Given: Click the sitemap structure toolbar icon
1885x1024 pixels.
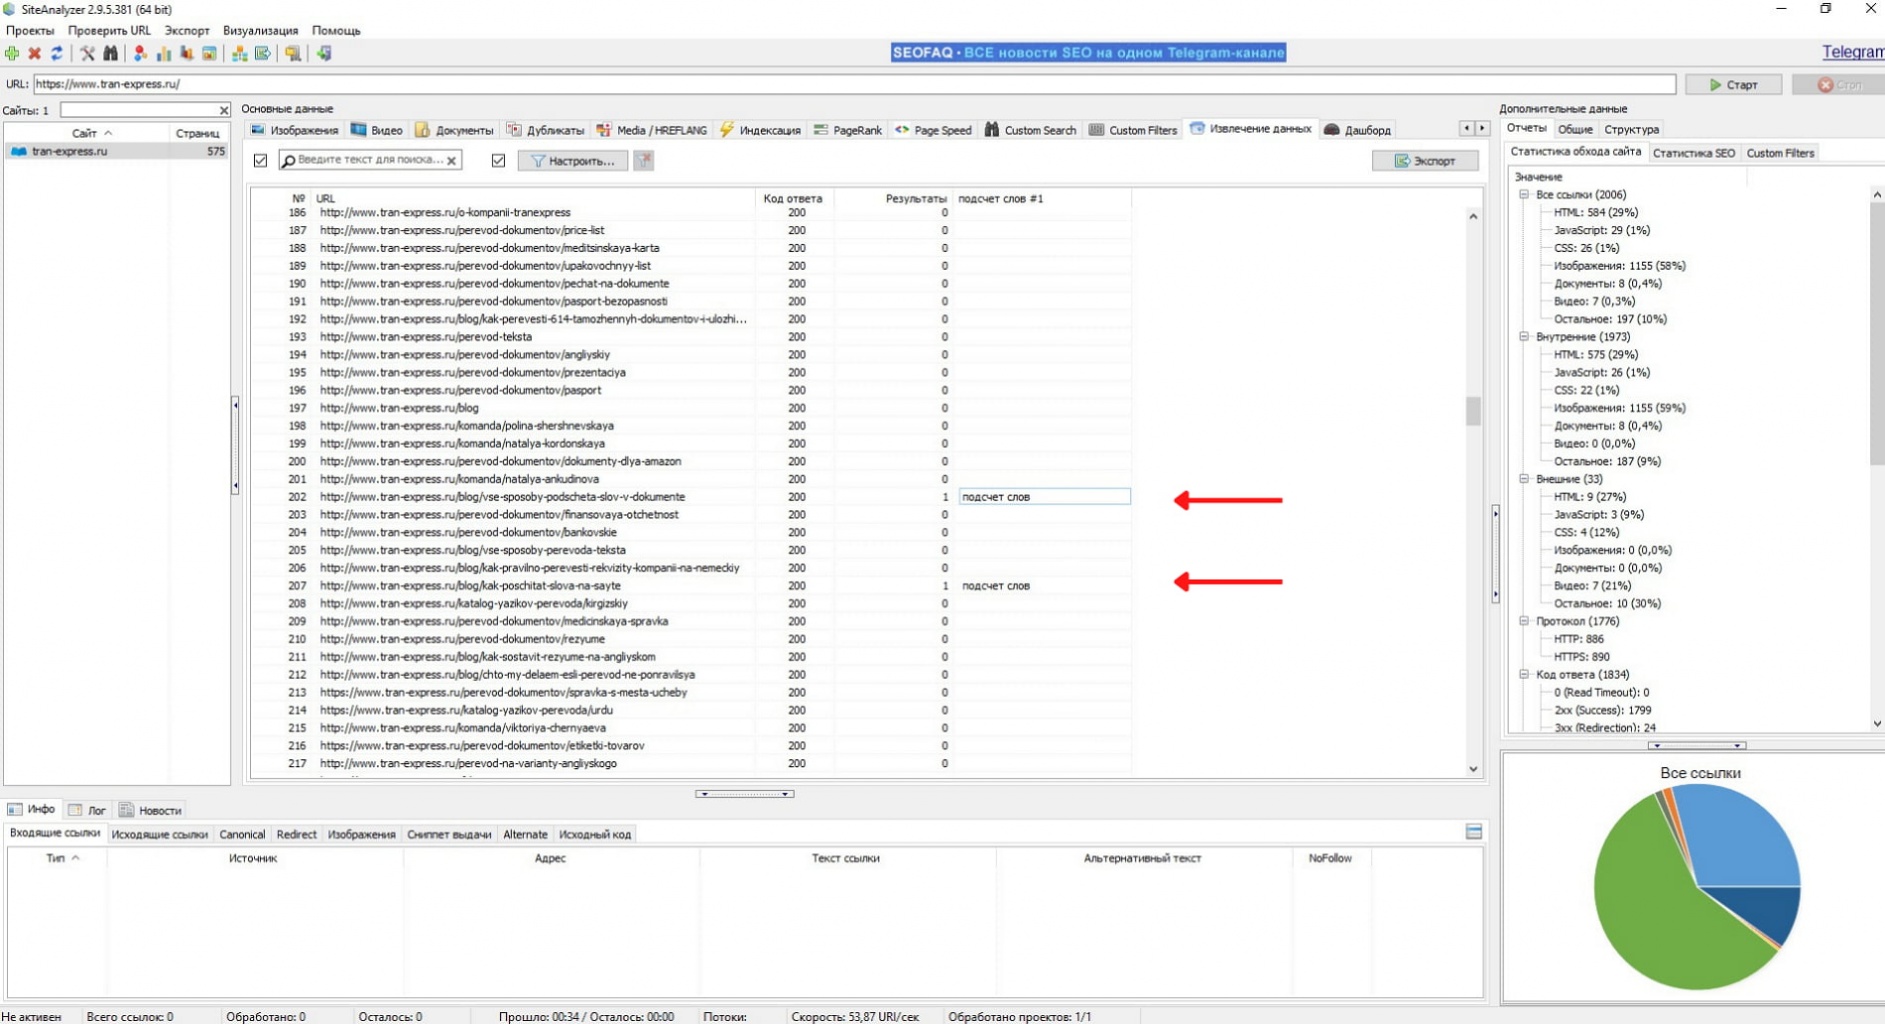Looking at the screenshot, I should pyautogui.click(x=240, y=54).
